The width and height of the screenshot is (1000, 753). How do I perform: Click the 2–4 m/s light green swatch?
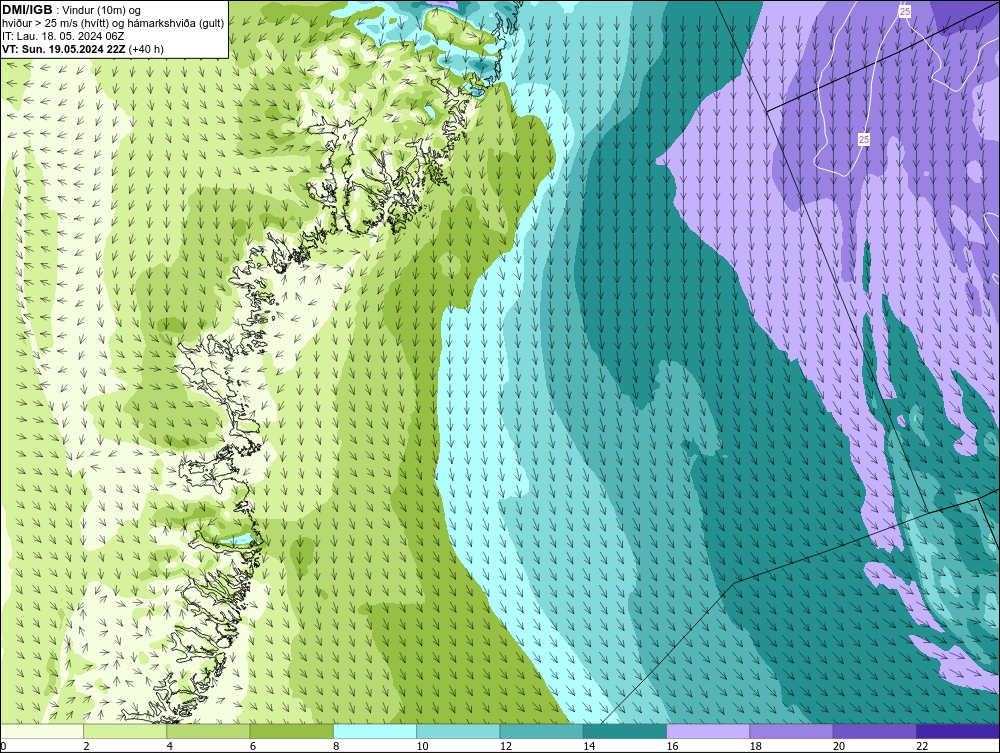[125, 731]
